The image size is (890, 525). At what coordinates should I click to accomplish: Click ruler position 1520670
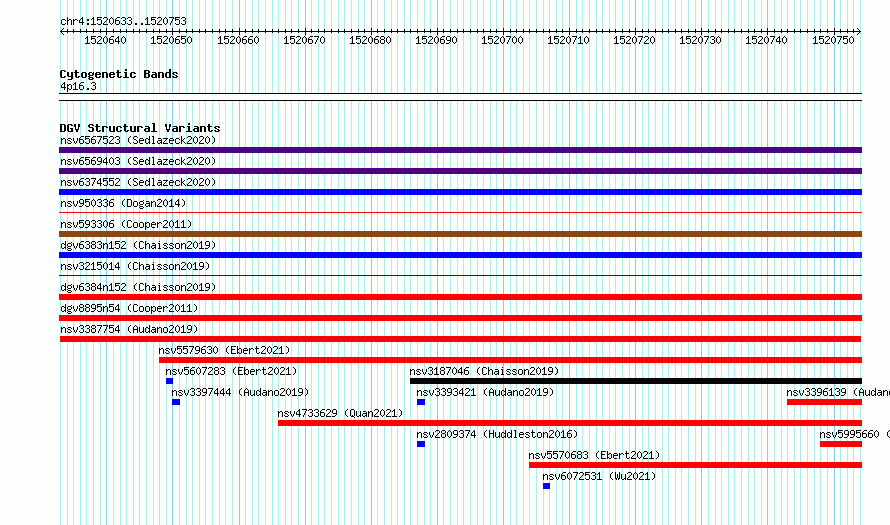pyautogui.click(x=304, y=40)
